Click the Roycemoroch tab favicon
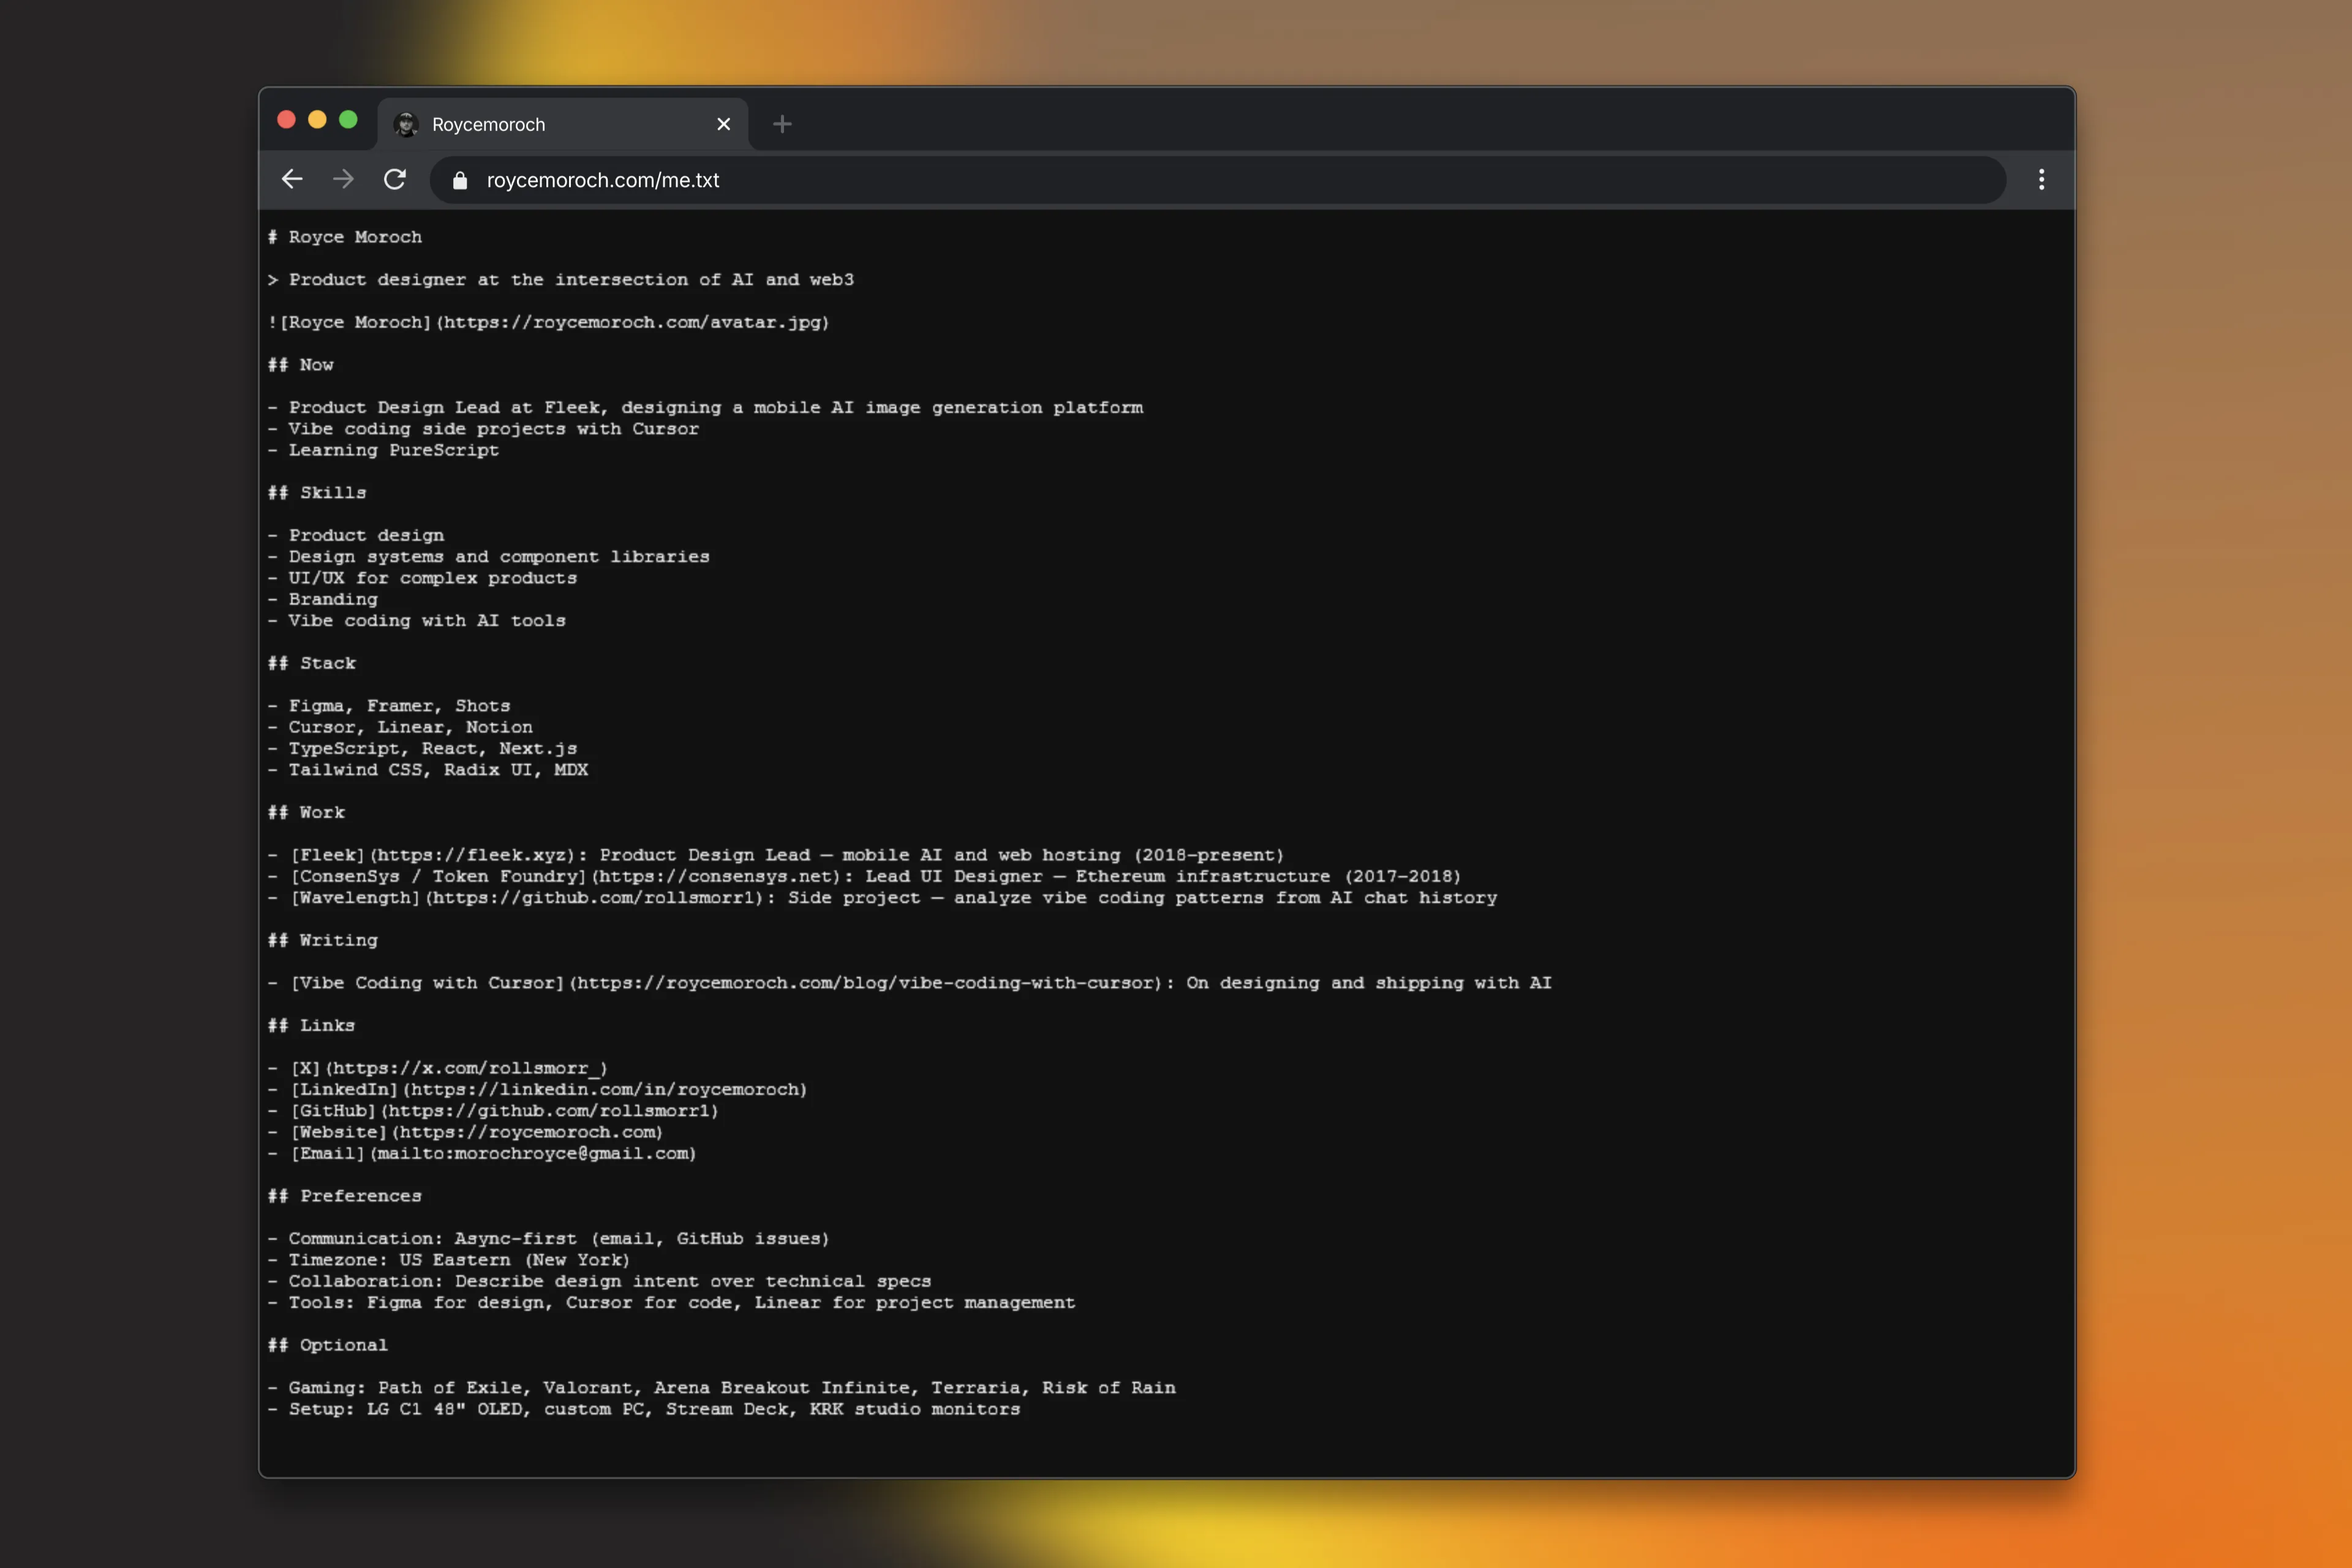The image size is (2352, 1568). pyautogui.click(x=406, y=123)
